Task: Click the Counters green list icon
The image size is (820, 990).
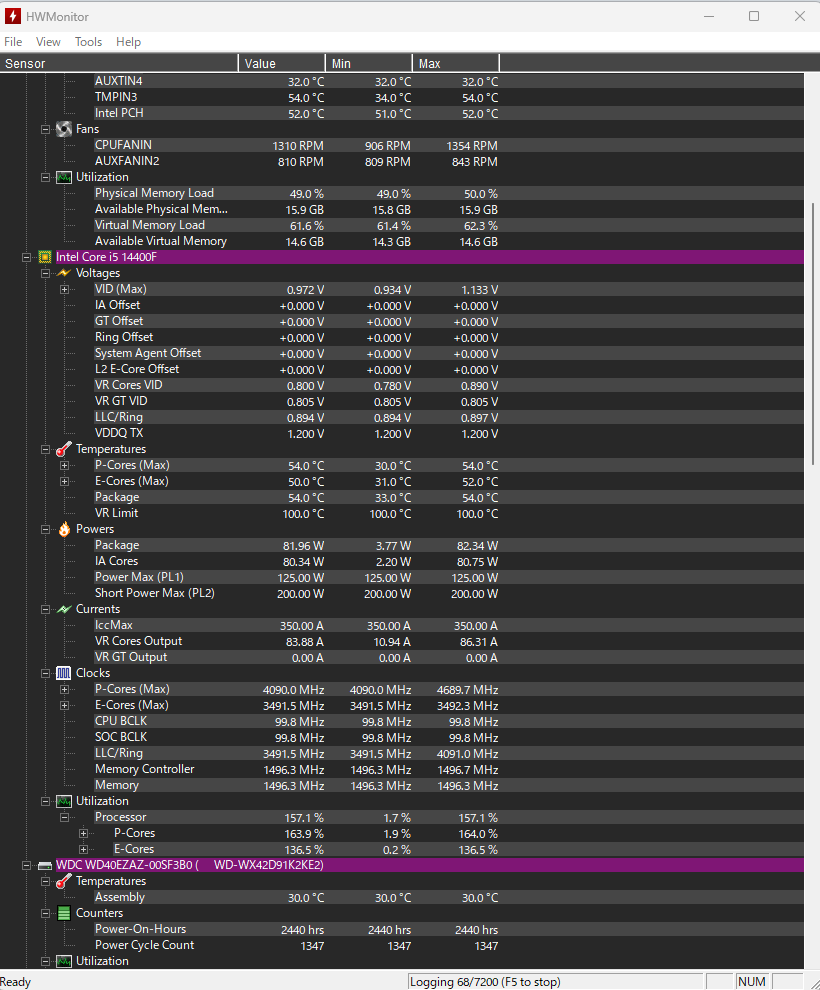Action: 64,913
